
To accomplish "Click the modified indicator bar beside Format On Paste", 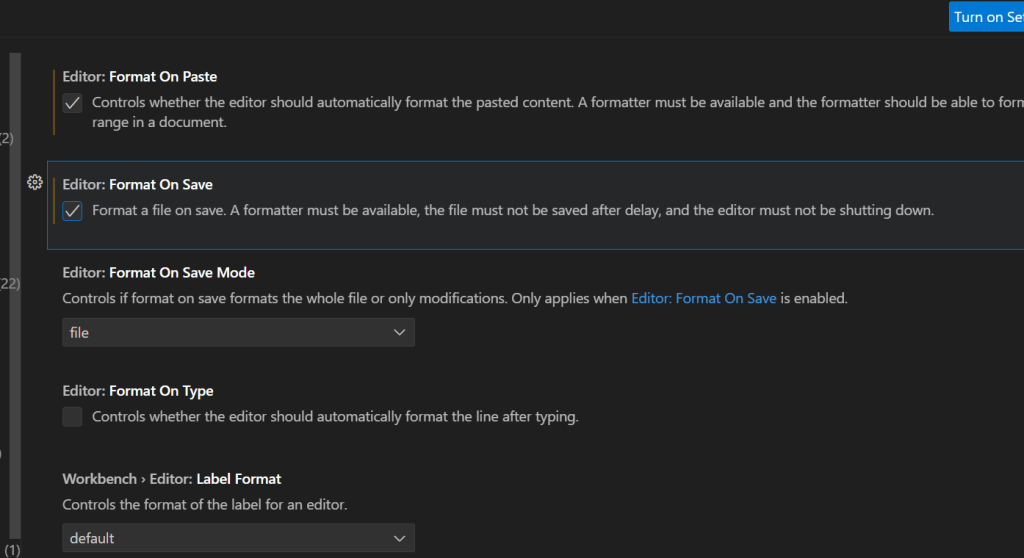I will (x=53, y=101).
